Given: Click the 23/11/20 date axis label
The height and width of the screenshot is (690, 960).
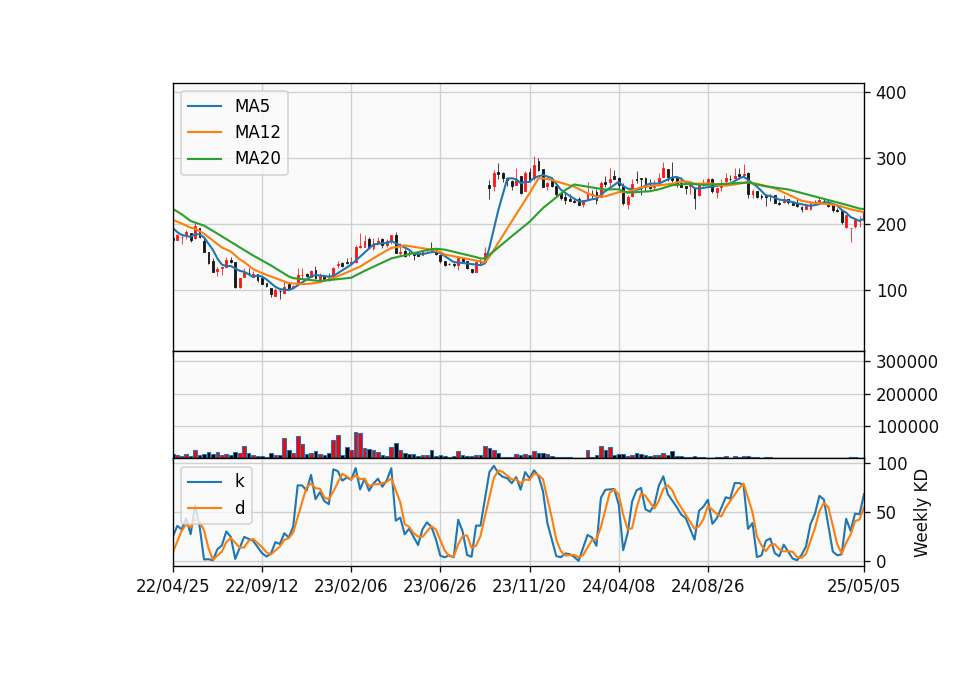Looking at the screenshot, I should click(x=529, y=586).
